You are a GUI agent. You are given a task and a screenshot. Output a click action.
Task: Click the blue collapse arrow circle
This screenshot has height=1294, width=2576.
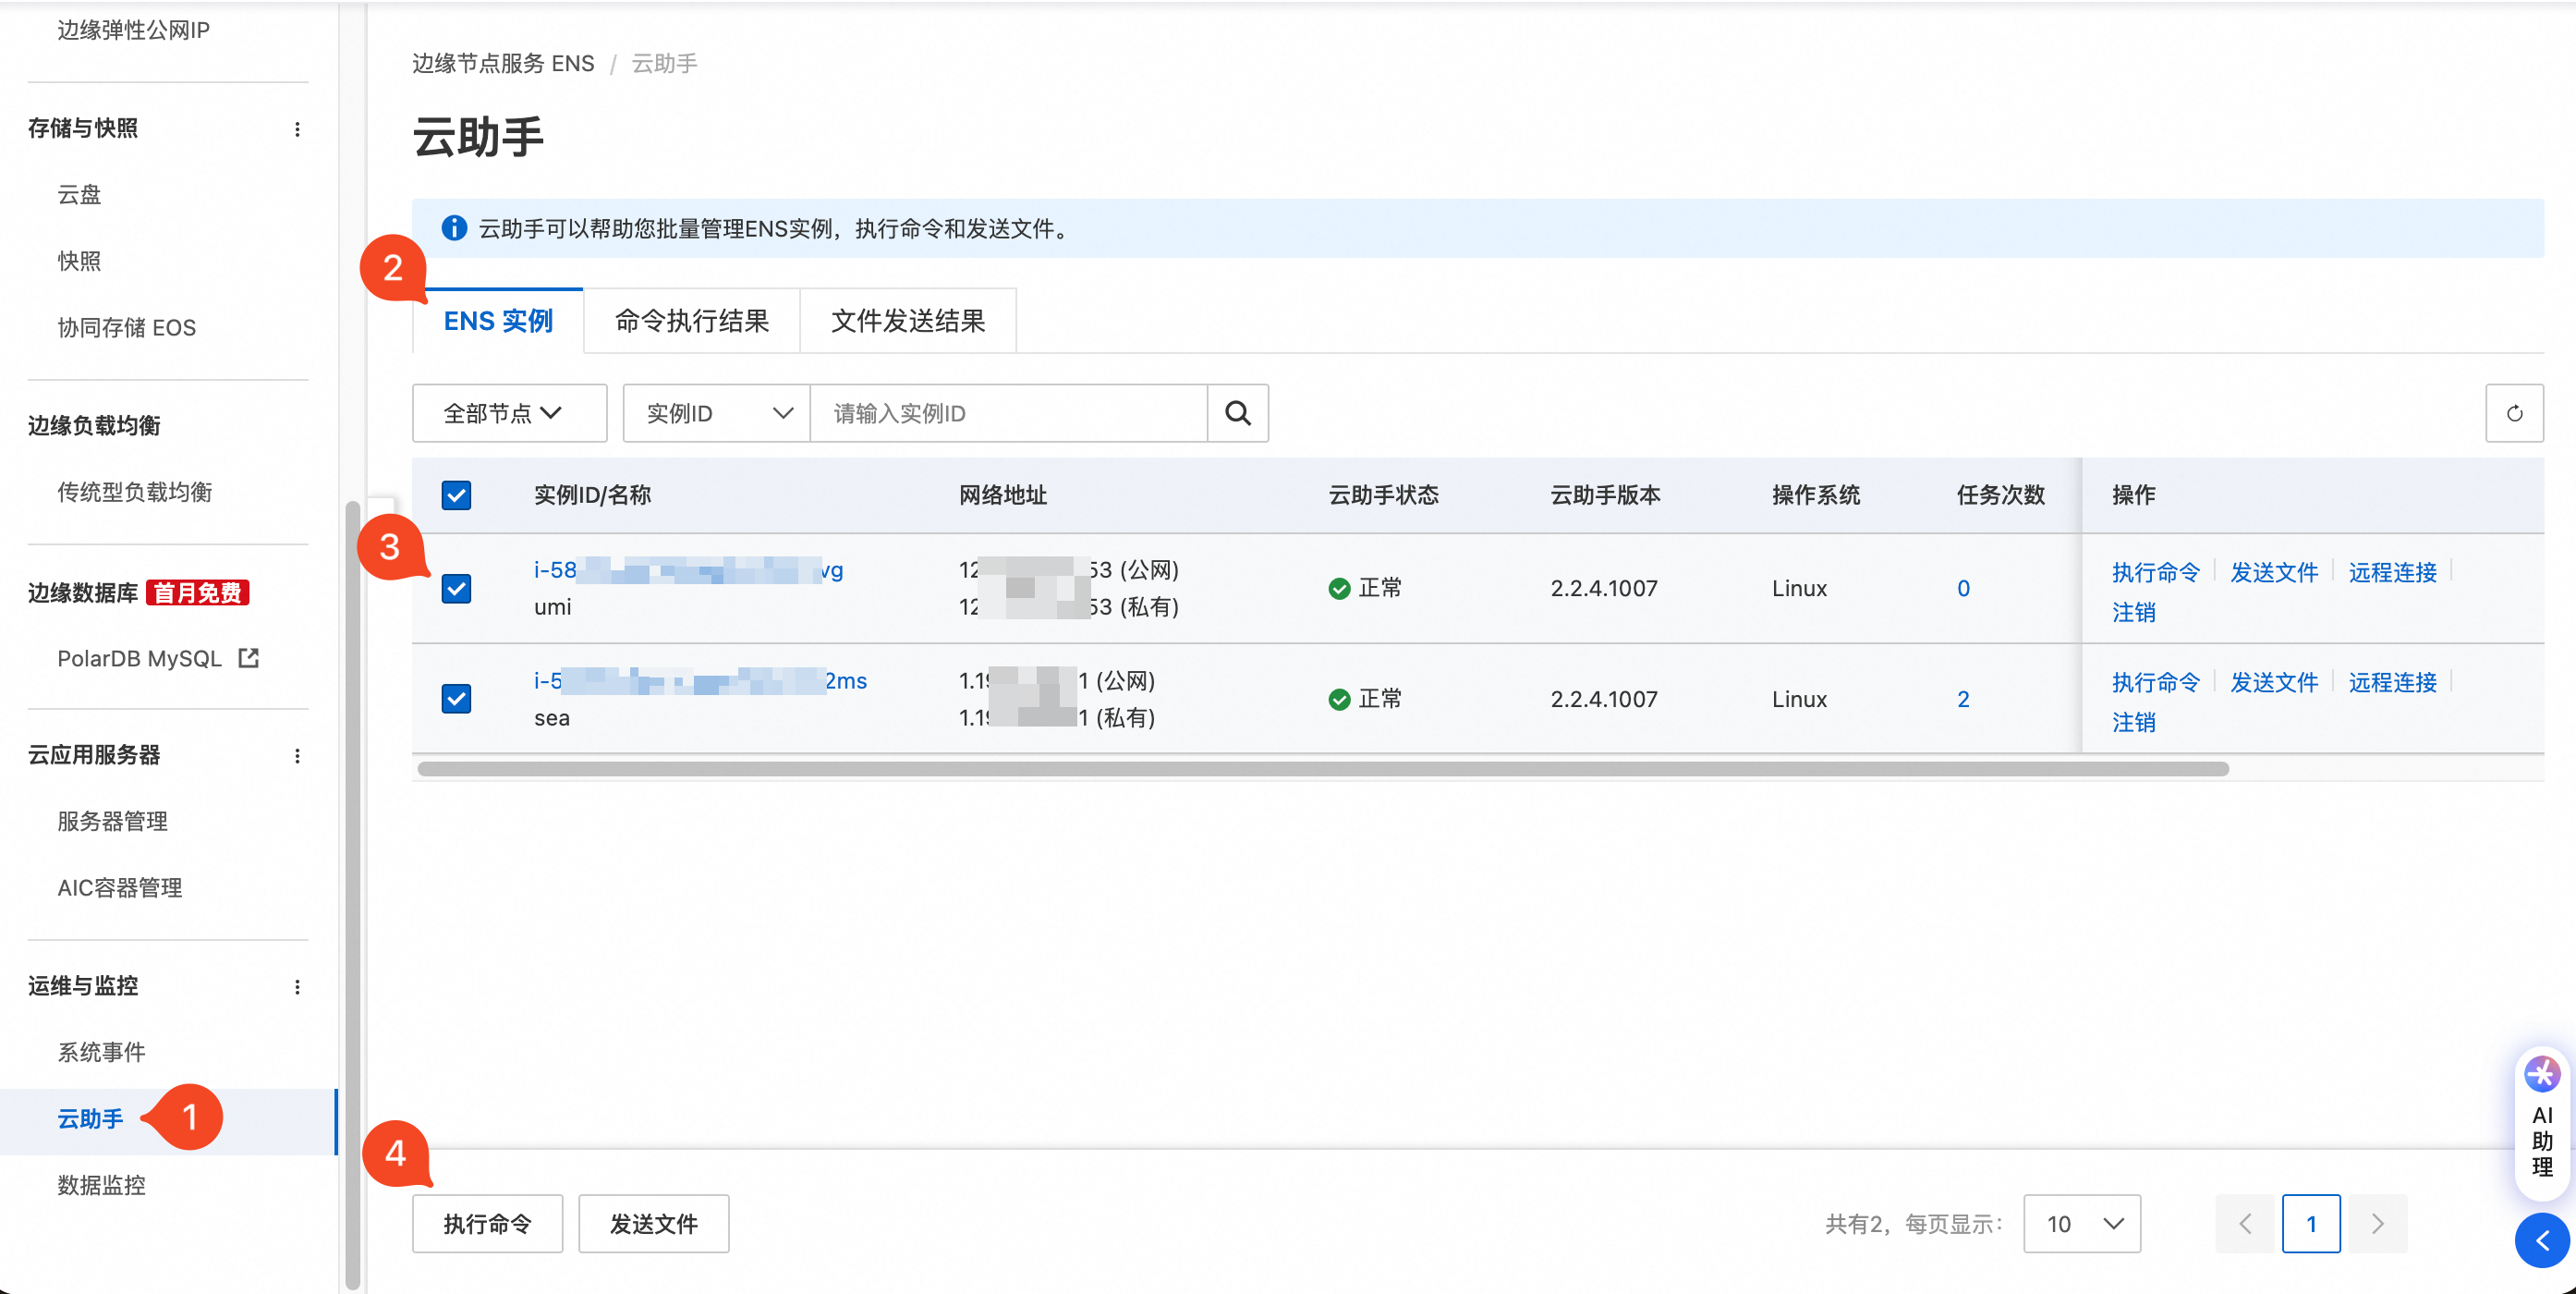[x=2541, y=1240]
